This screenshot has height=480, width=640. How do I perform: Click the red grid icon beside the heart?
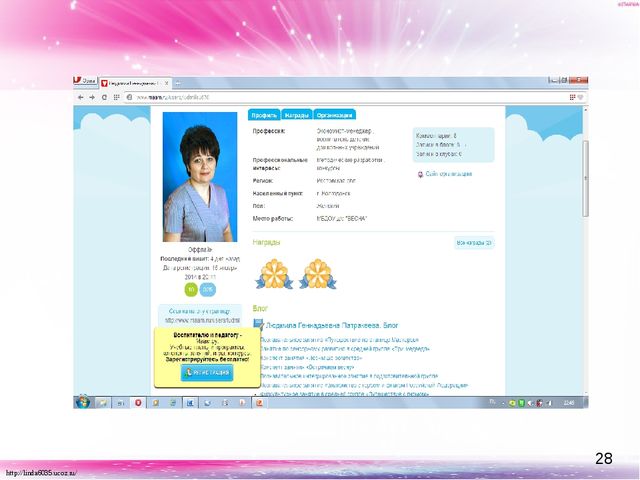click(572, 97)
